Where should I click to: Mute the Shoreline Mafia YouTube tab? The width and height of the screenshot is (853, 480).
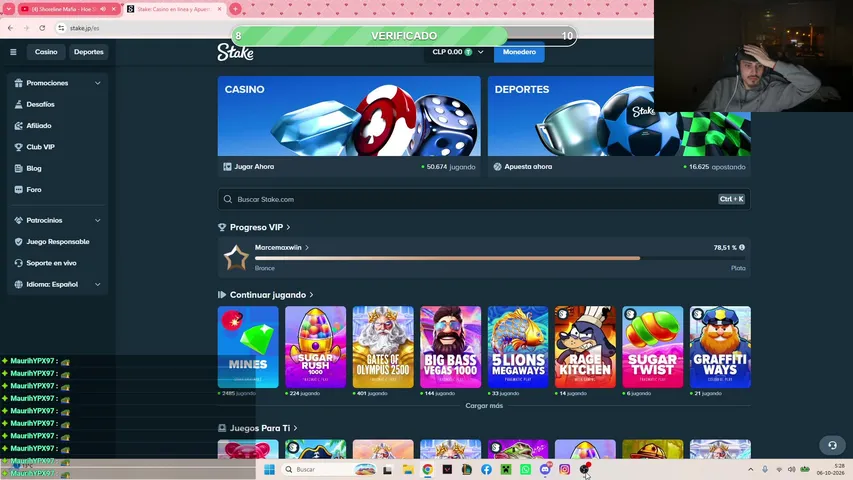[x=103, y=9]
